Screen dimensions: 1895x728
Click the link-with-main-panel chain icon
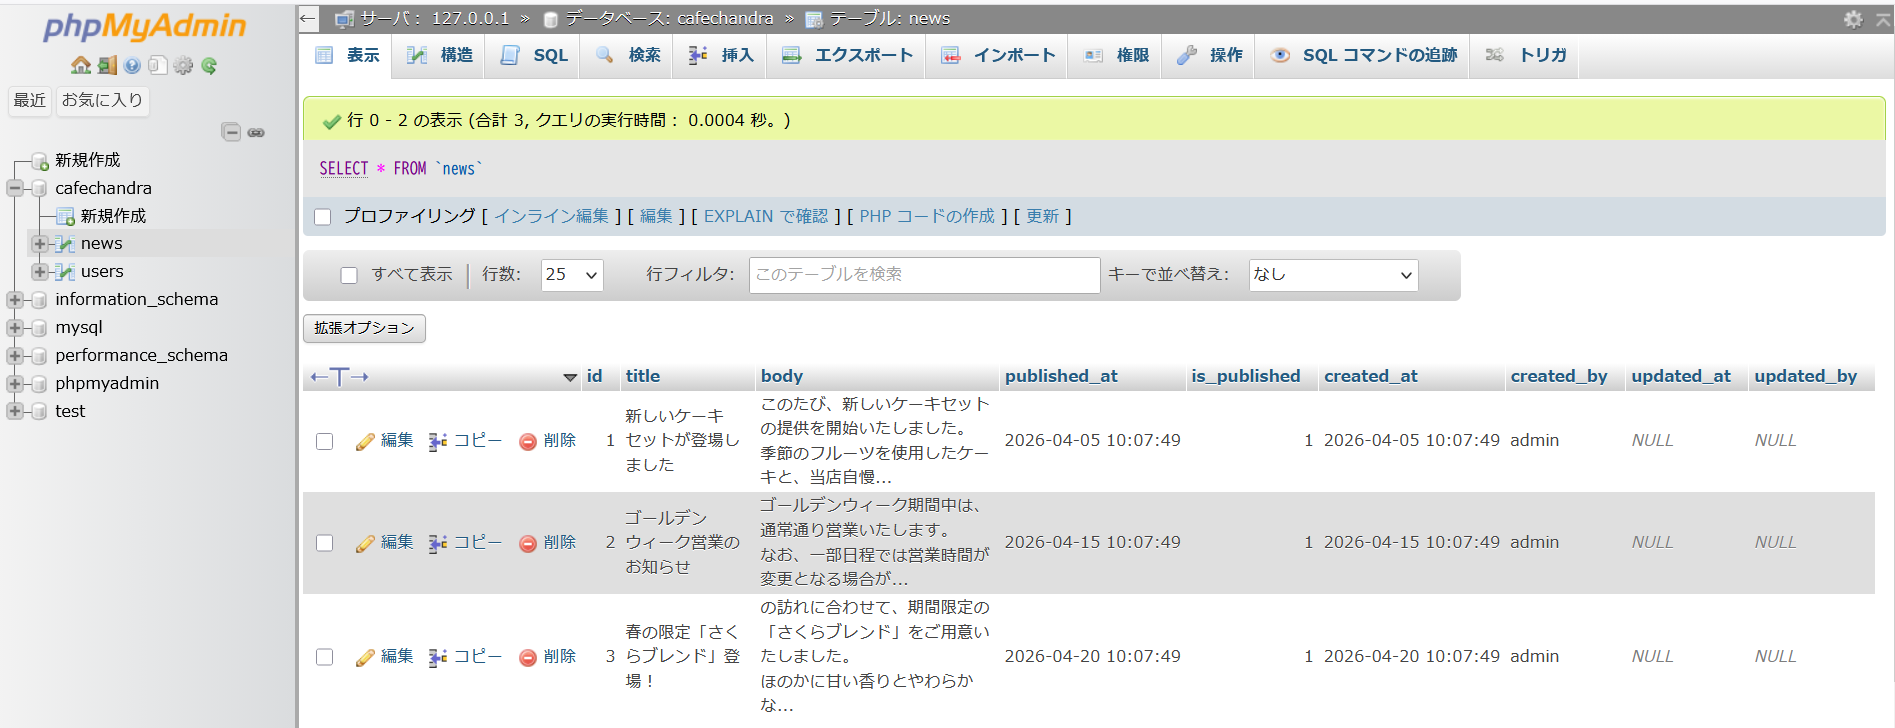pyautogui.click(x=256, y=132)
